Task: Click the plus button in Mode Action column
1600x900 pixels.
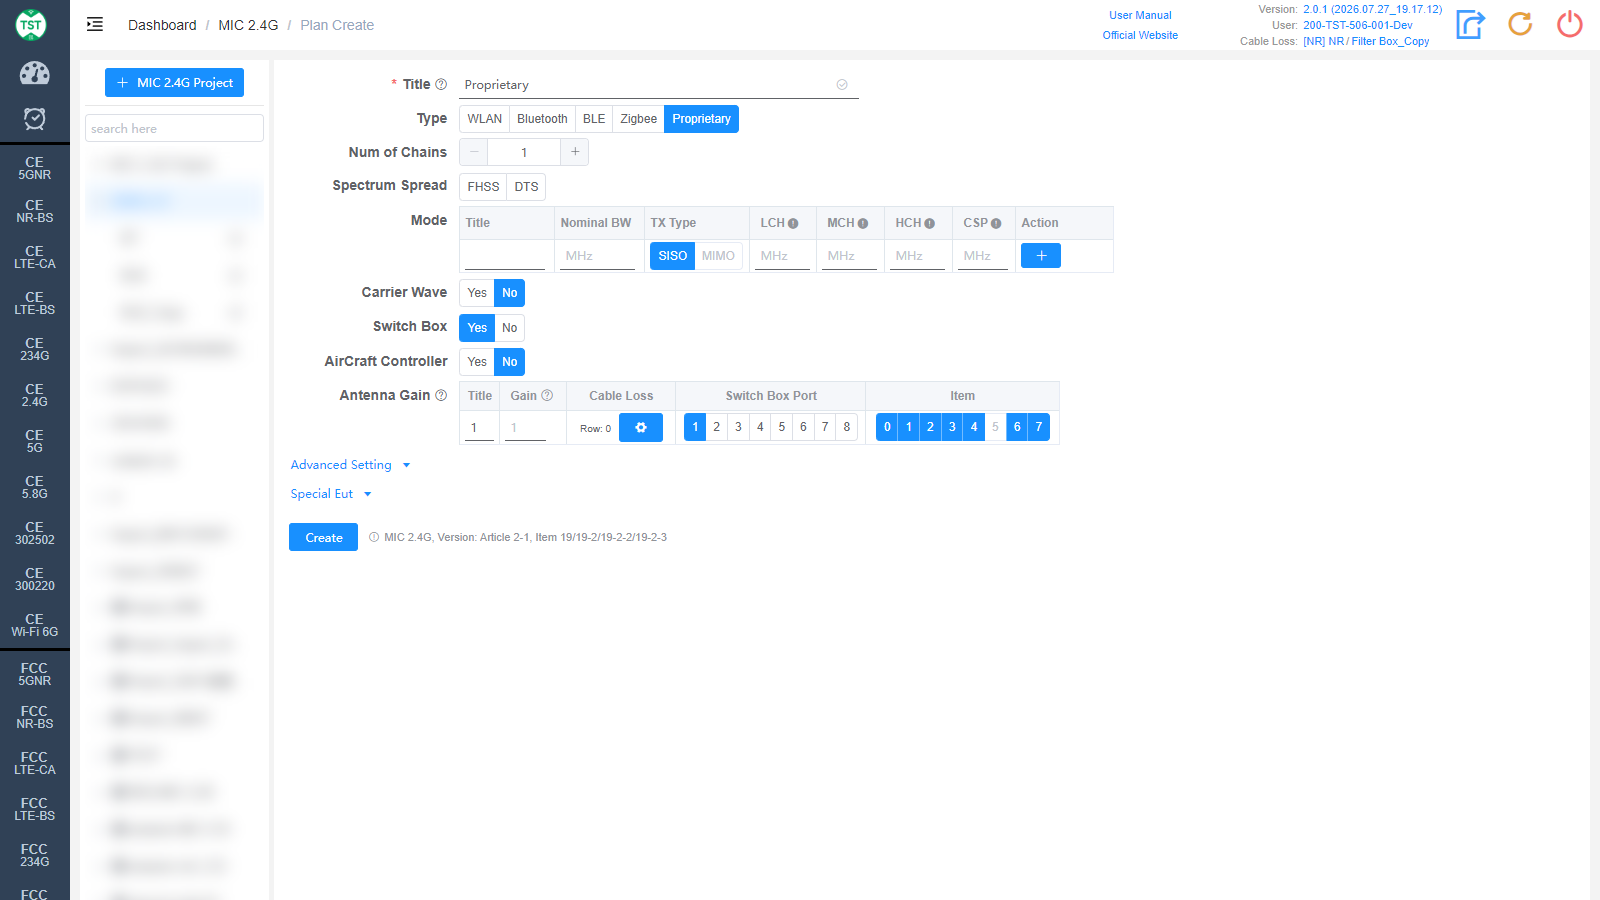Action: [1041, 256]
